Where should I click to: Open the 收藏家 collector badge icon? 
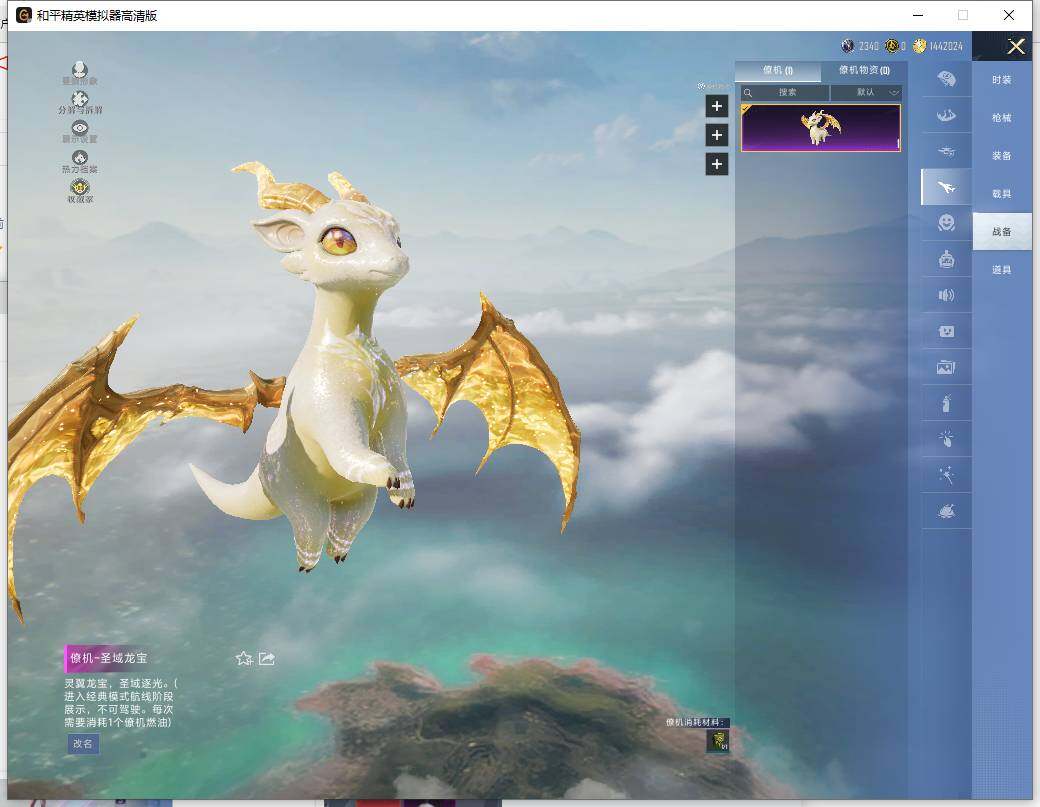pos(80,188)
